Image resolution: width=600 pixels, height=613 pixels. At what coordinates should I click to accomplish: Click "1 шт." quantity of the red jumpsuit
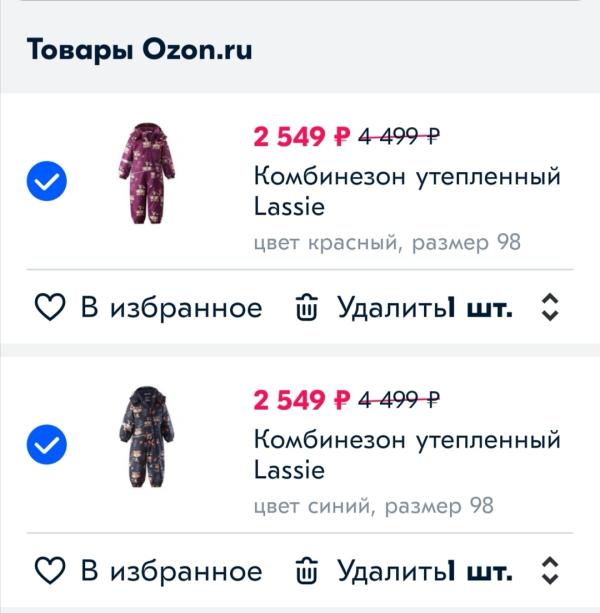click(481, 308)
